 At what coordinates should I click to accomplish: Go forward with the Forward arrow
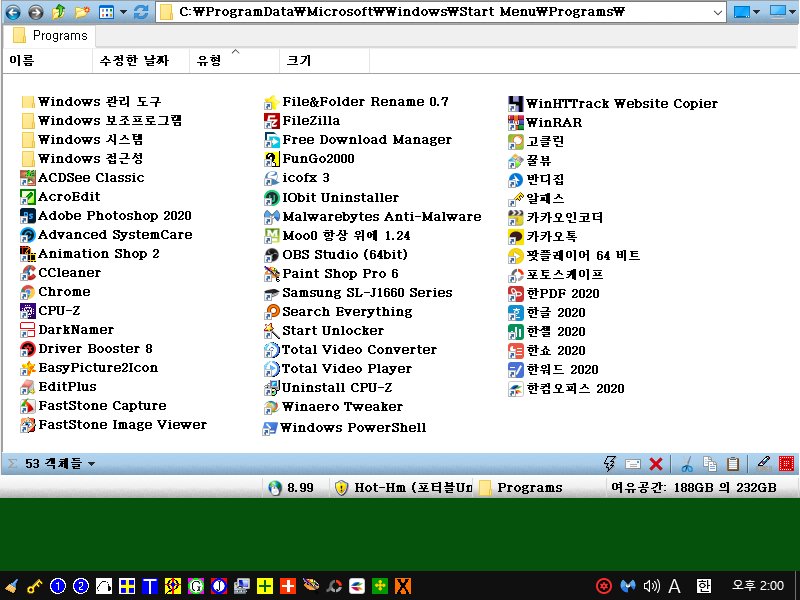[x=35, y=12]
